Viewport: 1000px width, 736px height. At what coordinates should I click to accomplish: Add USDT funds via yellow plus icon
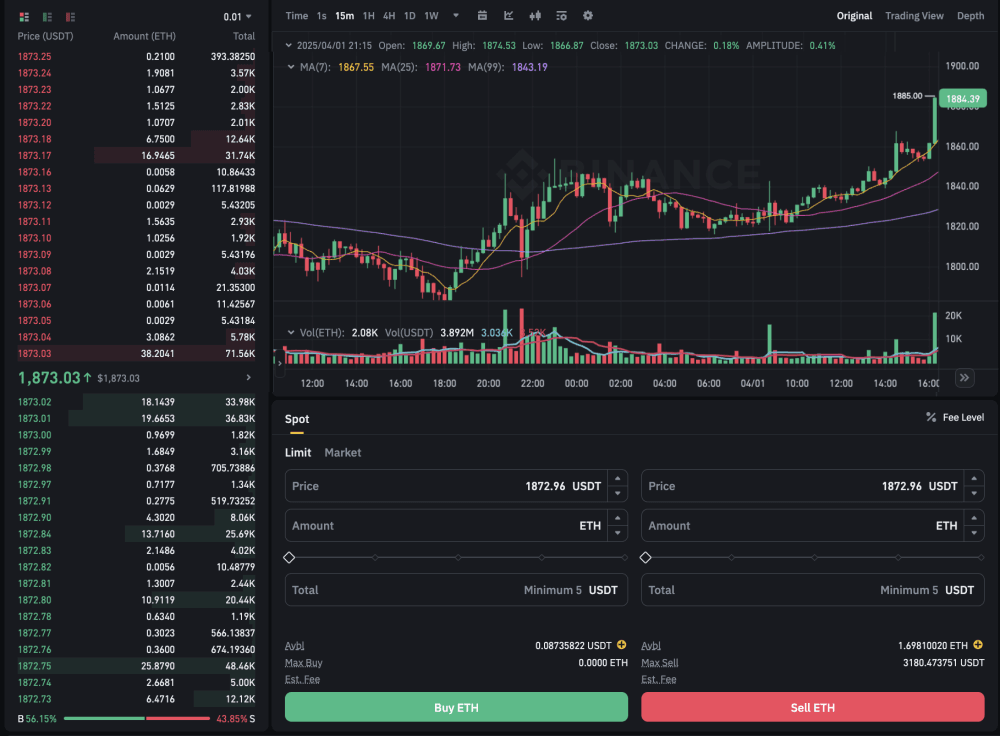pyautogui.click(x=621, y=646)
